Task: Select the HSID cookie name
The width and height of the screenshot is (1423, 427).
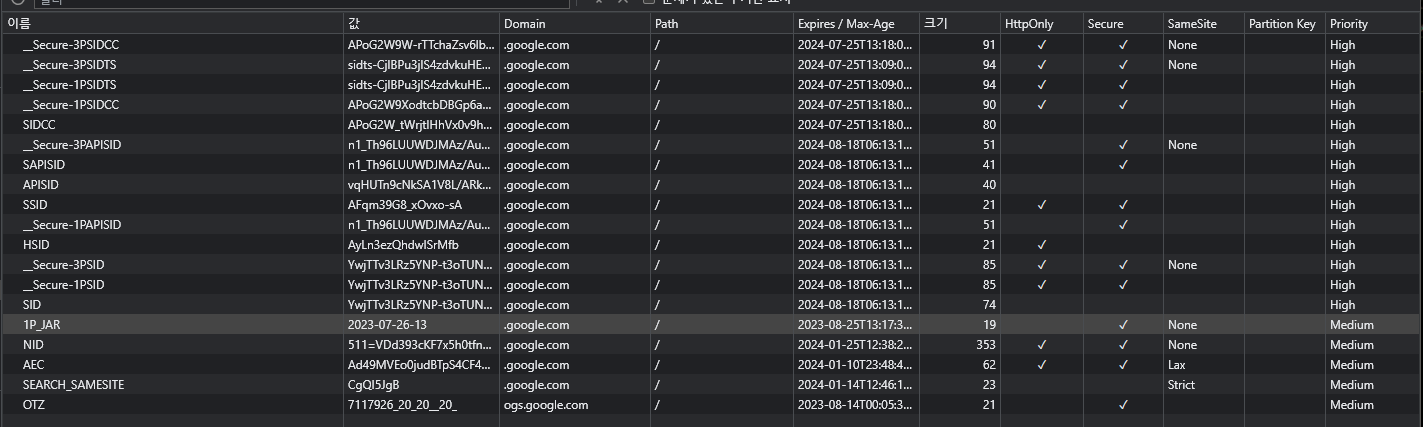Action: (36, 245)
